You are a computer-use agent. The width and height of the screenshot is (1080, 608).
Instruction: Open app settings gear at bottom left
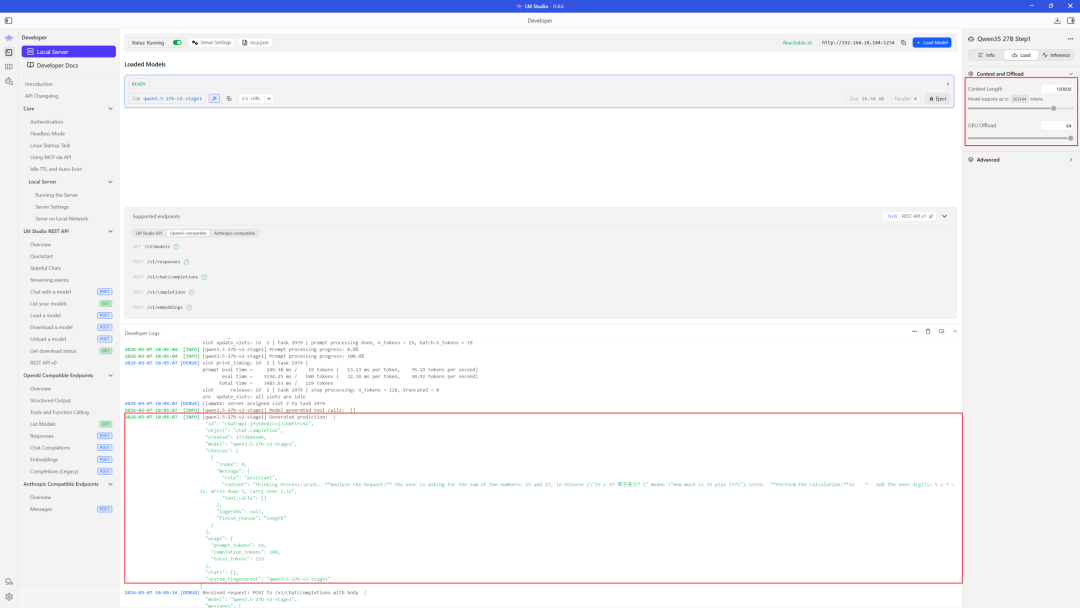[9, 597]
